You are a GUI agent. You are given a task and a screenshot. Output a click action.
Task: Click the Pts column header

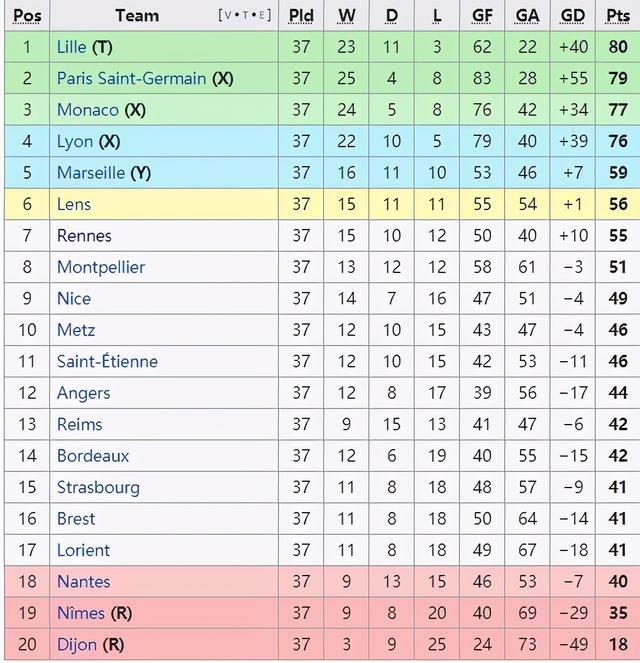[618, 16]
